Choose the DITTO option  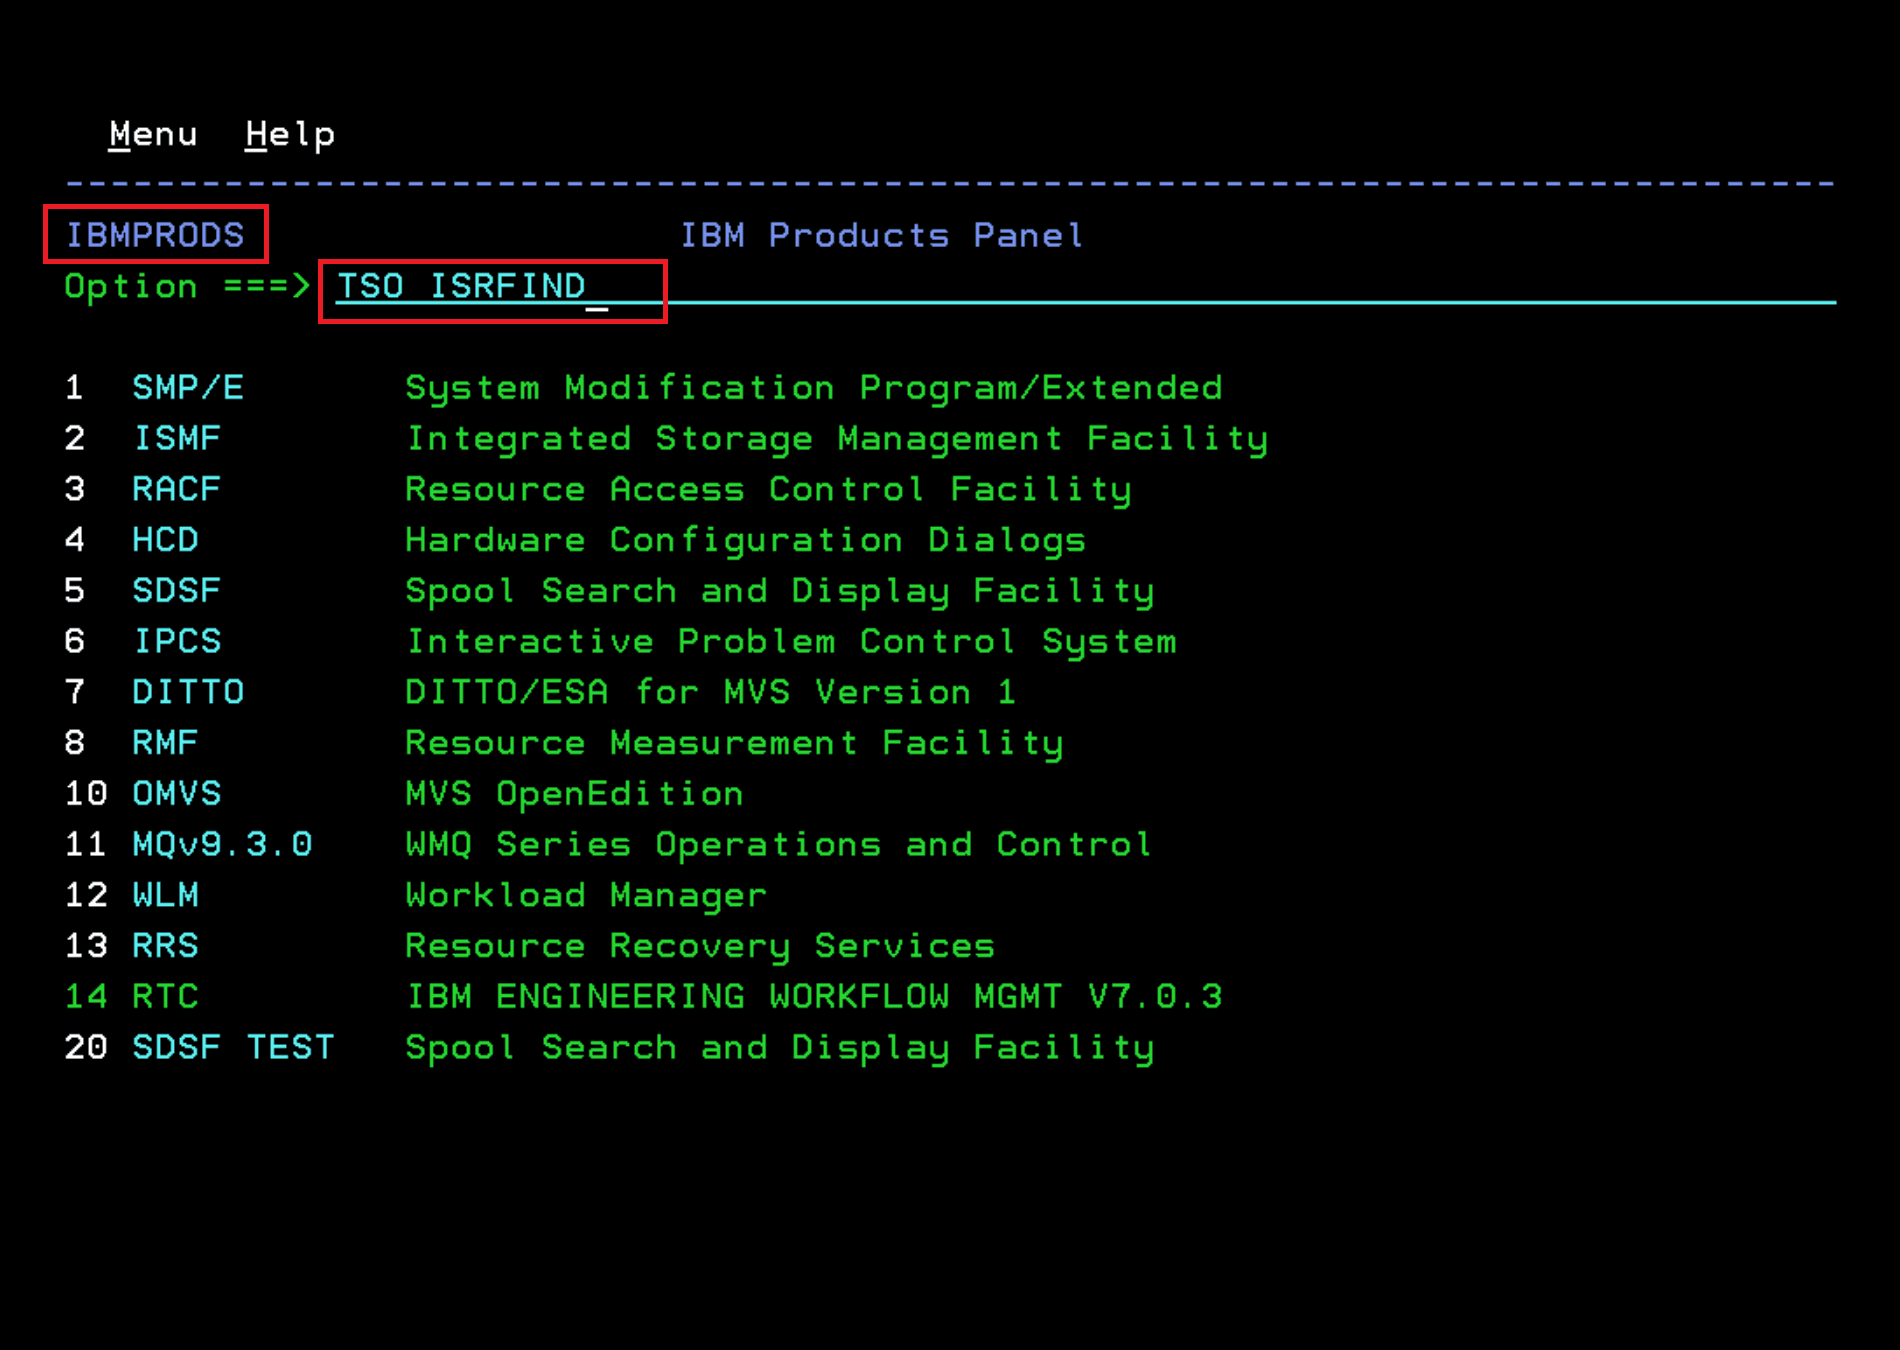[x=188, y=692]
